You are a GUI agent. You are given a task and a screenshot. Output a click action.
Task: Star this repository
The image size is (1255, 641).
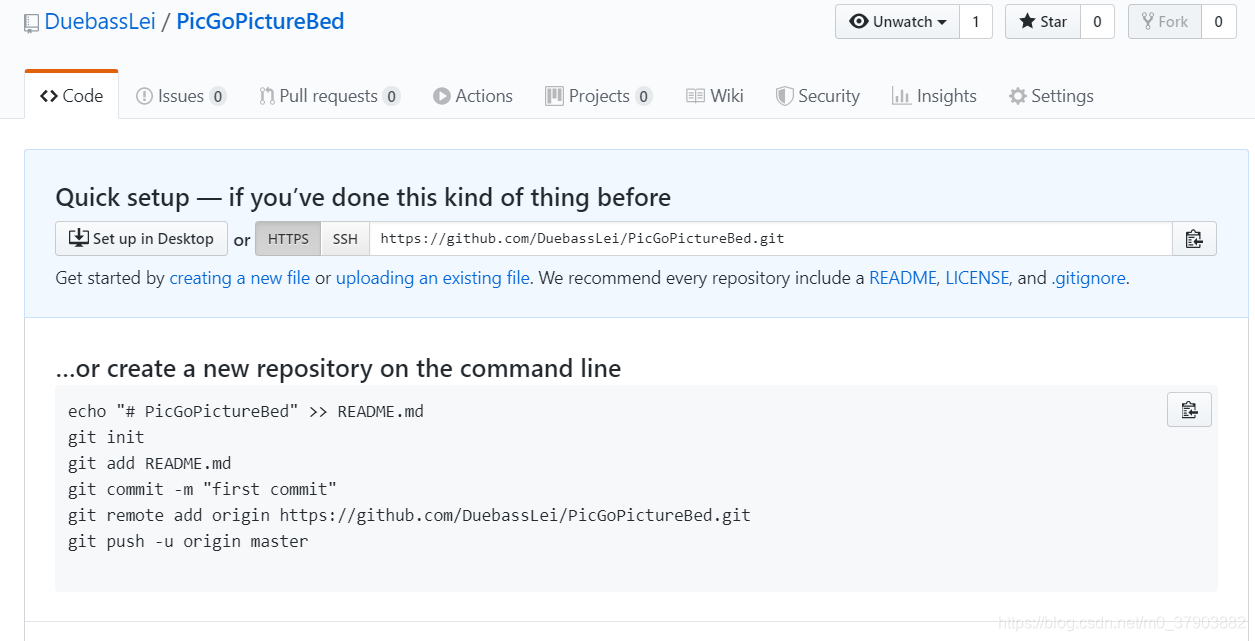[x=1043, y=22]
